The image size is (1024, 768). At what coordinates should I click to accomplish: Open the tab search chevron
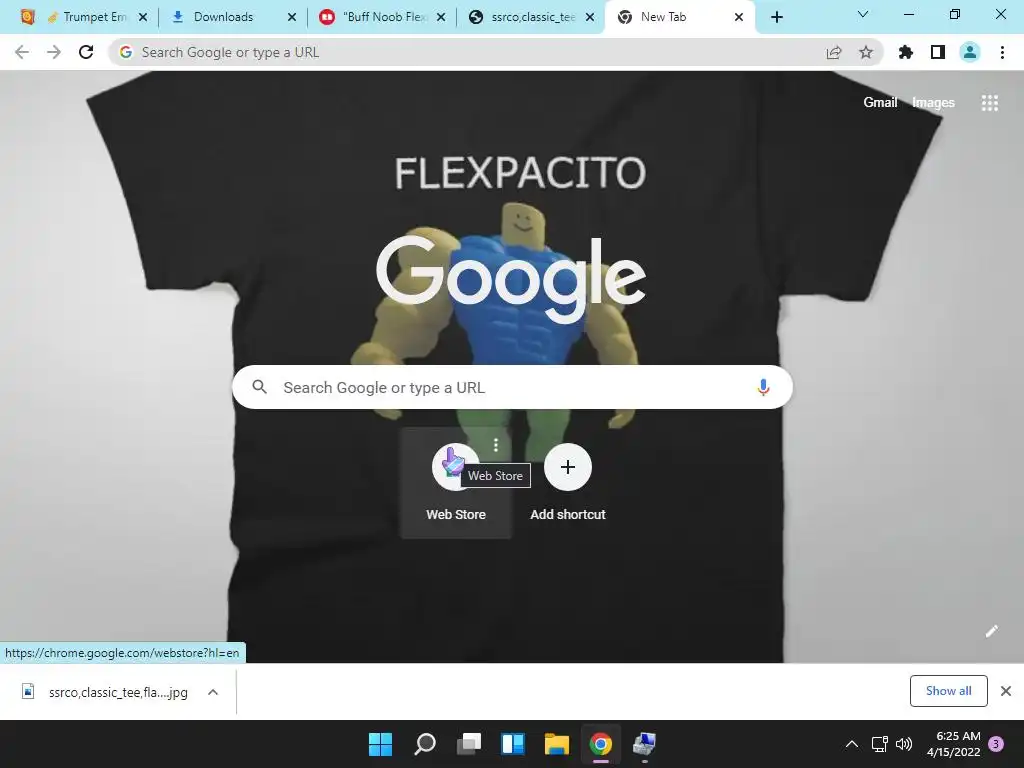(863, 14)
